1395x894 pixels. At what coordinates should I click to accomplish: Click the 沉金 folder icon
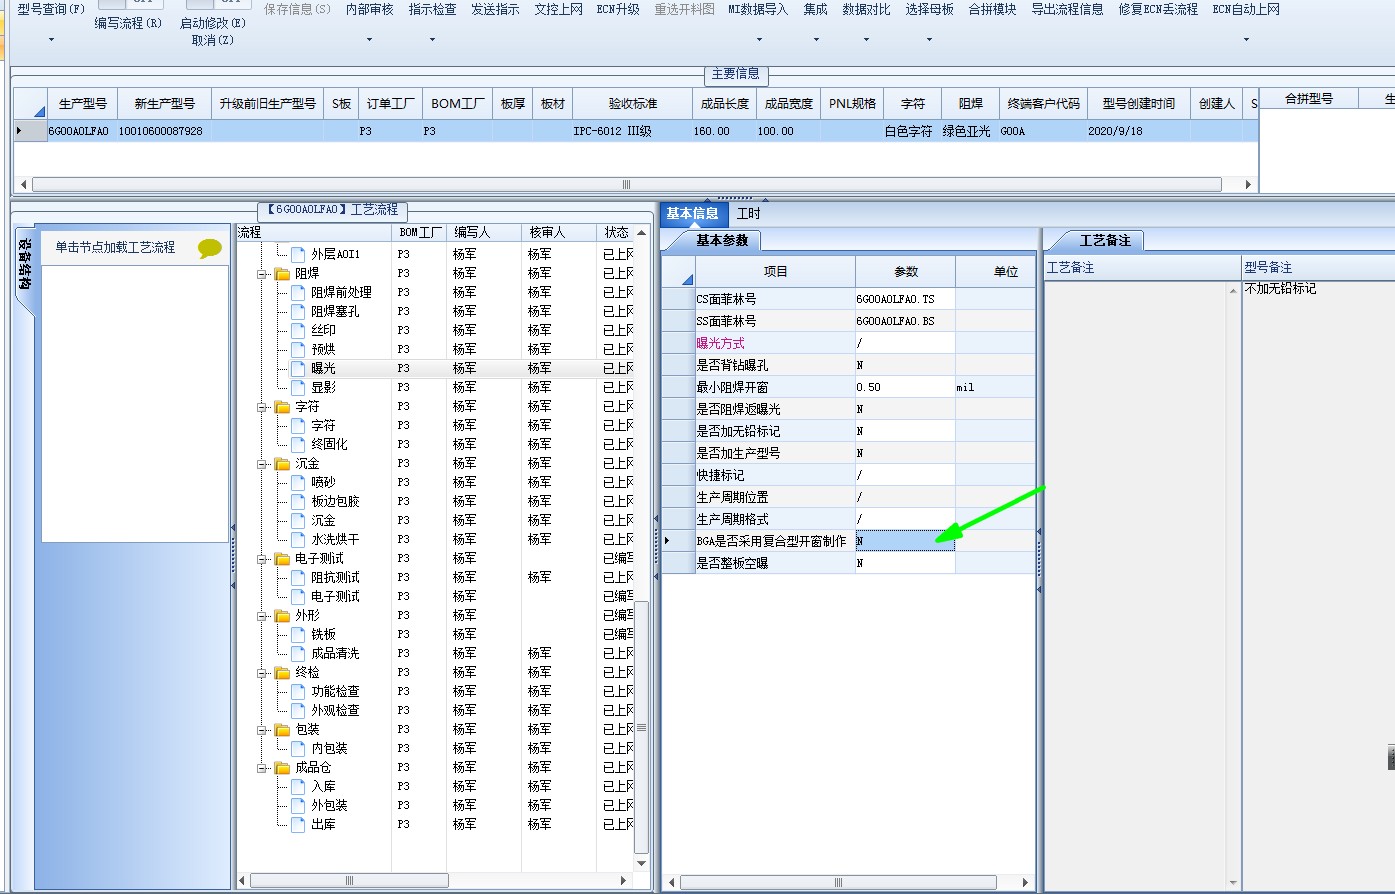tap(282, 464)
